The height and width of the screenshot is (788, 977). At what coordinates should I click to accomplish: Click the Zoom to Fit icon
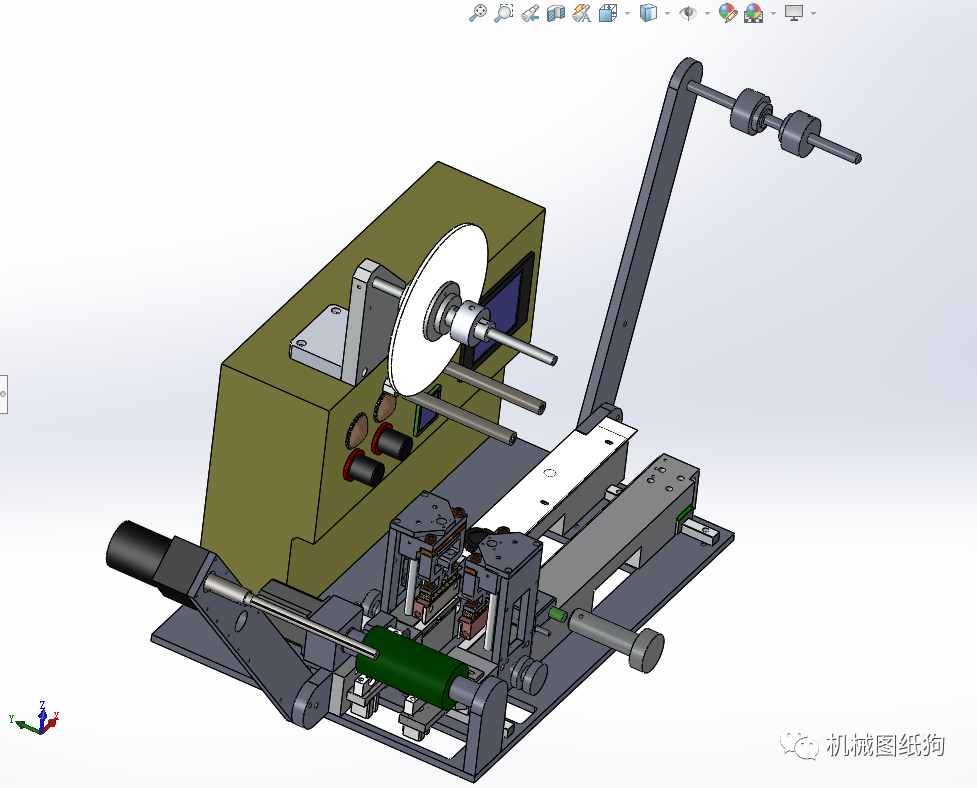tap(477, 13)
